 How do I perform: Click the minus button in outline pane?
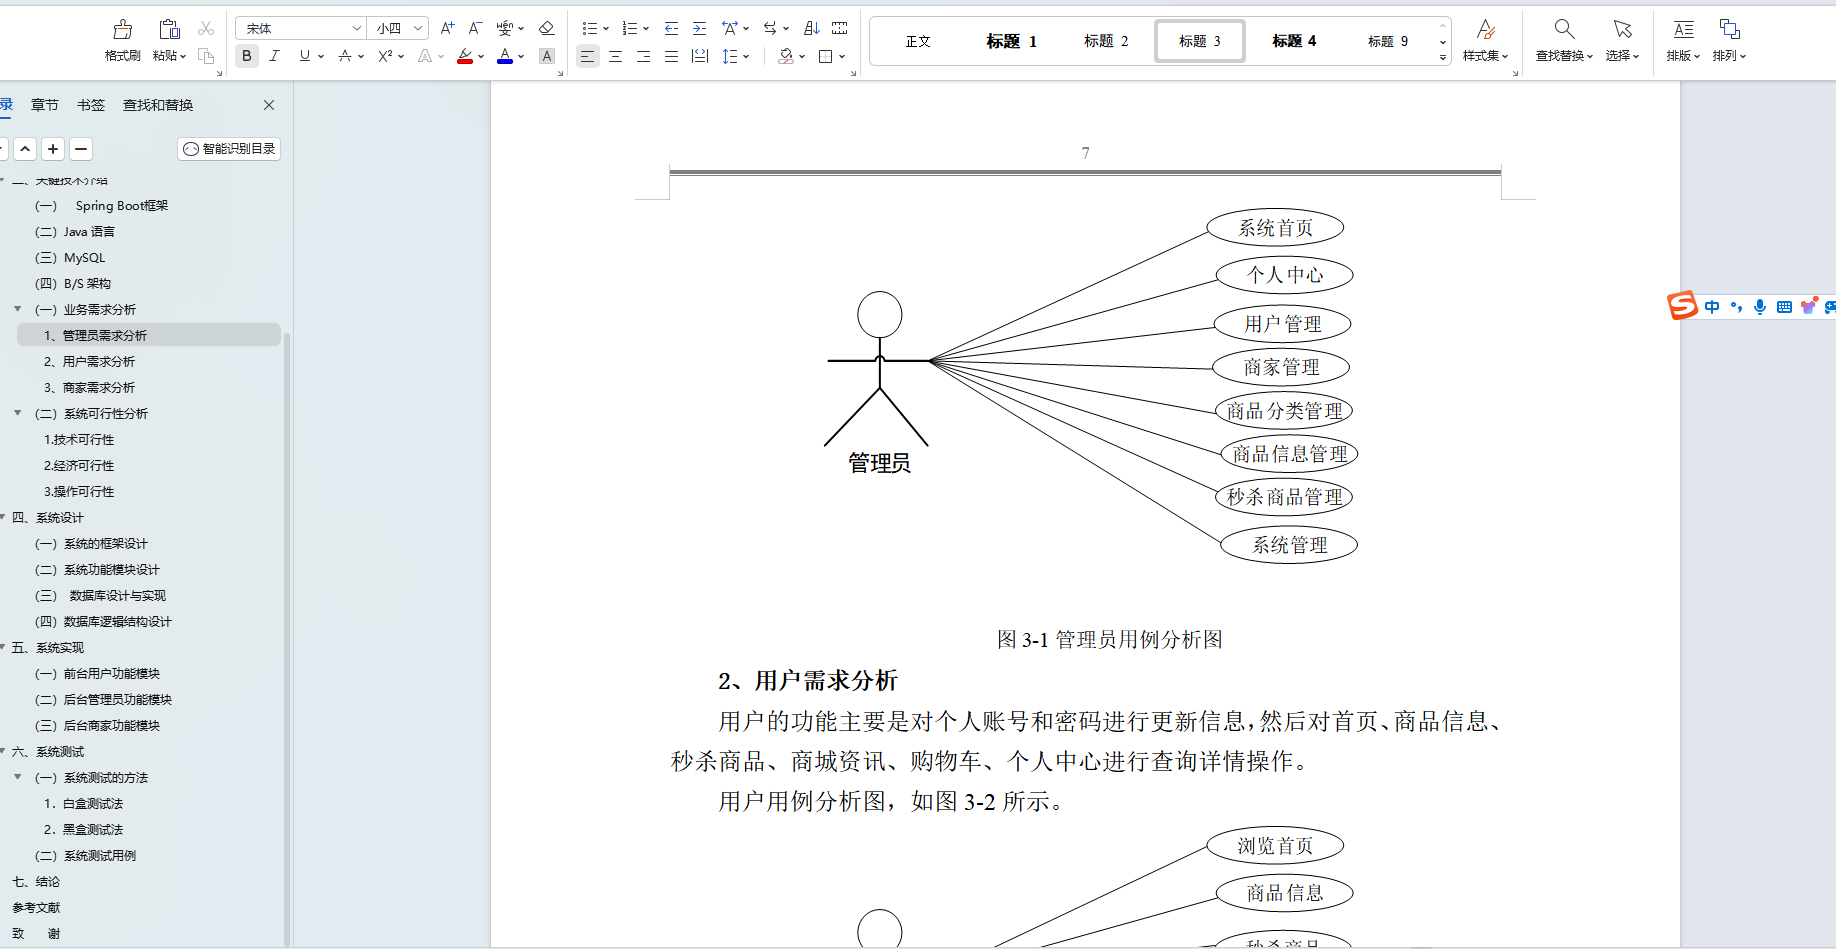81,149
